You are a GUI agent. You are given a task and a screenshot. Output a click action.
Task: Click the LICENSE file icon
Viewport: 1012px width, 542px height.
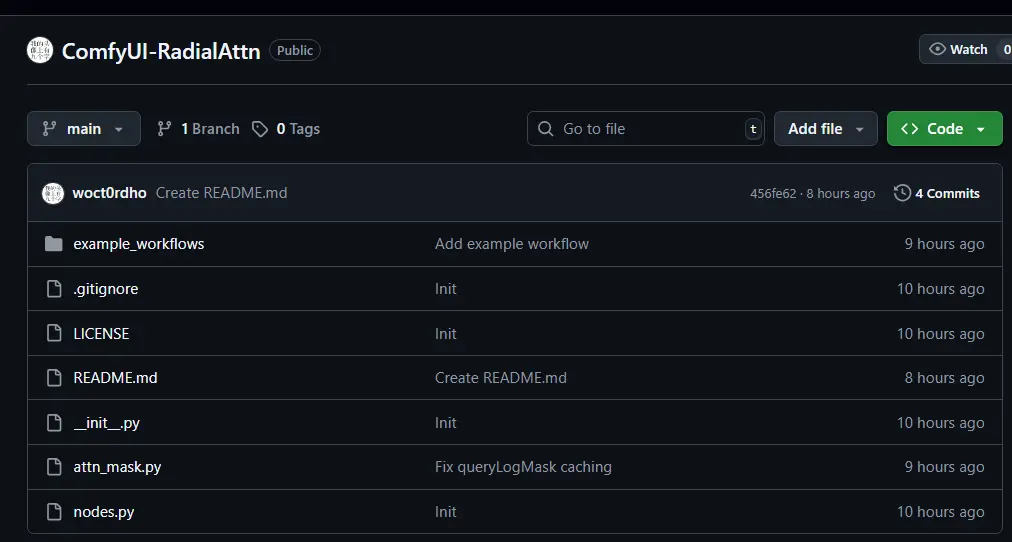54,334
